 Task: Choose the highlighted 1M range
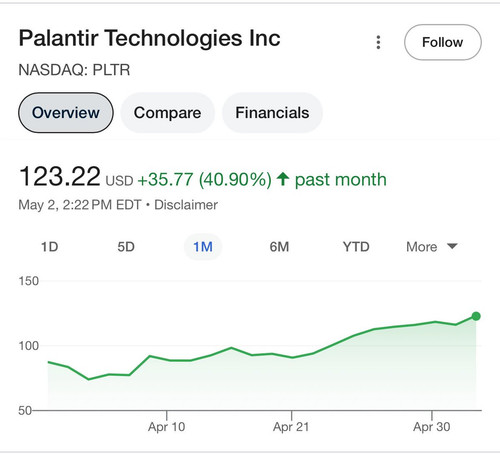203,247
